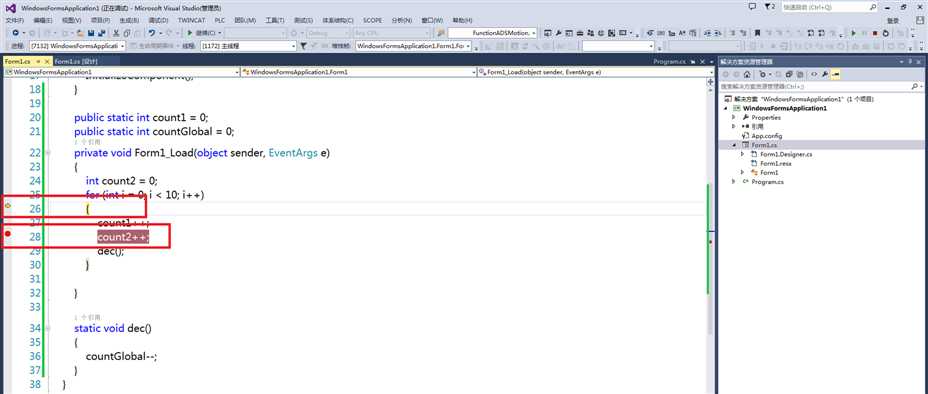928x394 pixels.
Task: Click the Continue (继续) debug button label
Action: tap(205, 33)
